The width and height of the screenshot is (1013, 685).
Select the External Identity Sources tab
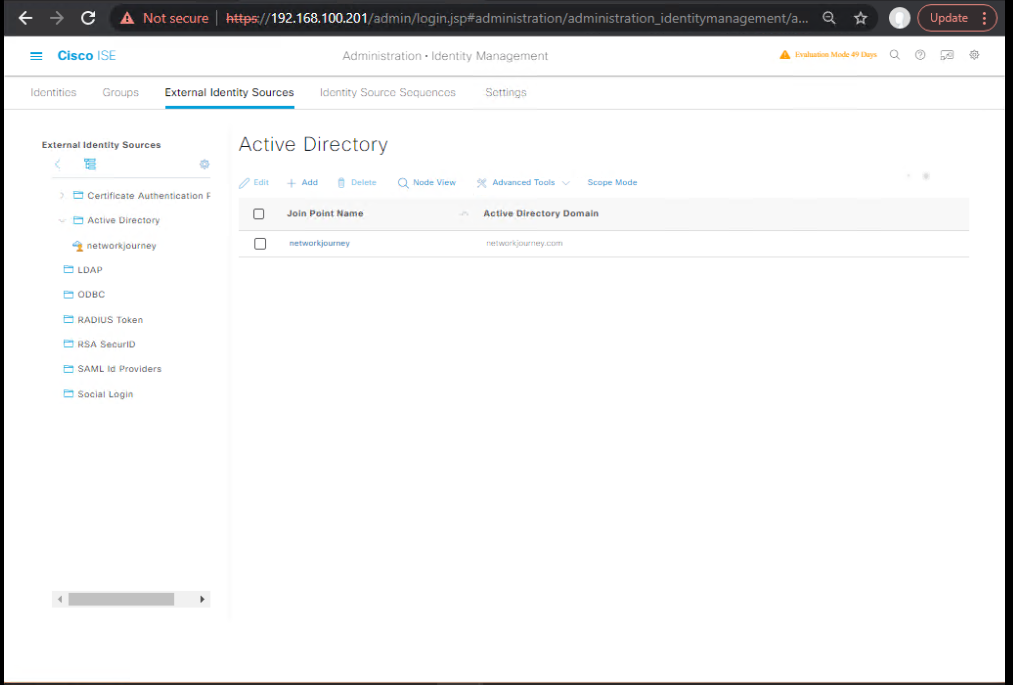coord(229,92)
